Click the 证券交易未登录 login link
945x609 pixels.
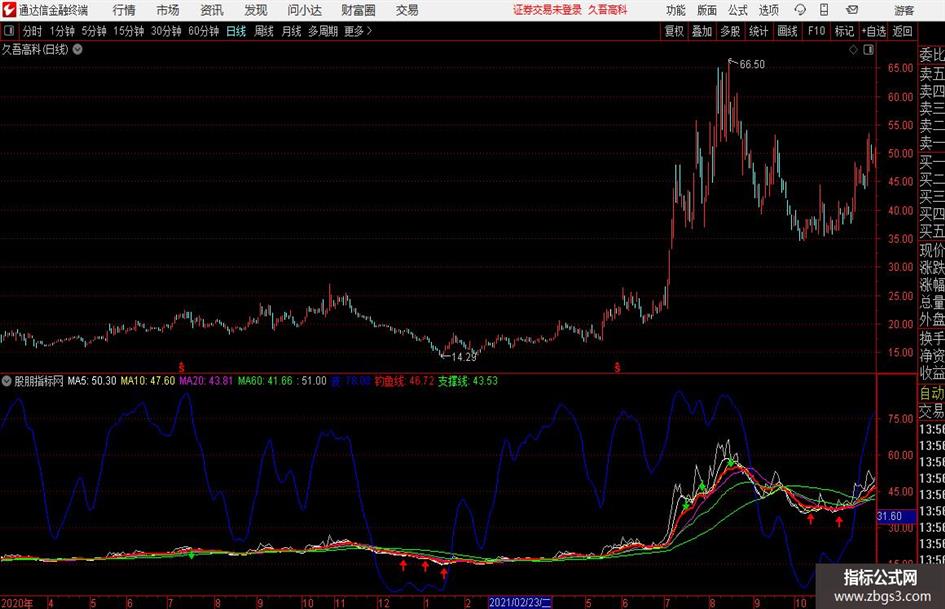click(x=547, y=10)
